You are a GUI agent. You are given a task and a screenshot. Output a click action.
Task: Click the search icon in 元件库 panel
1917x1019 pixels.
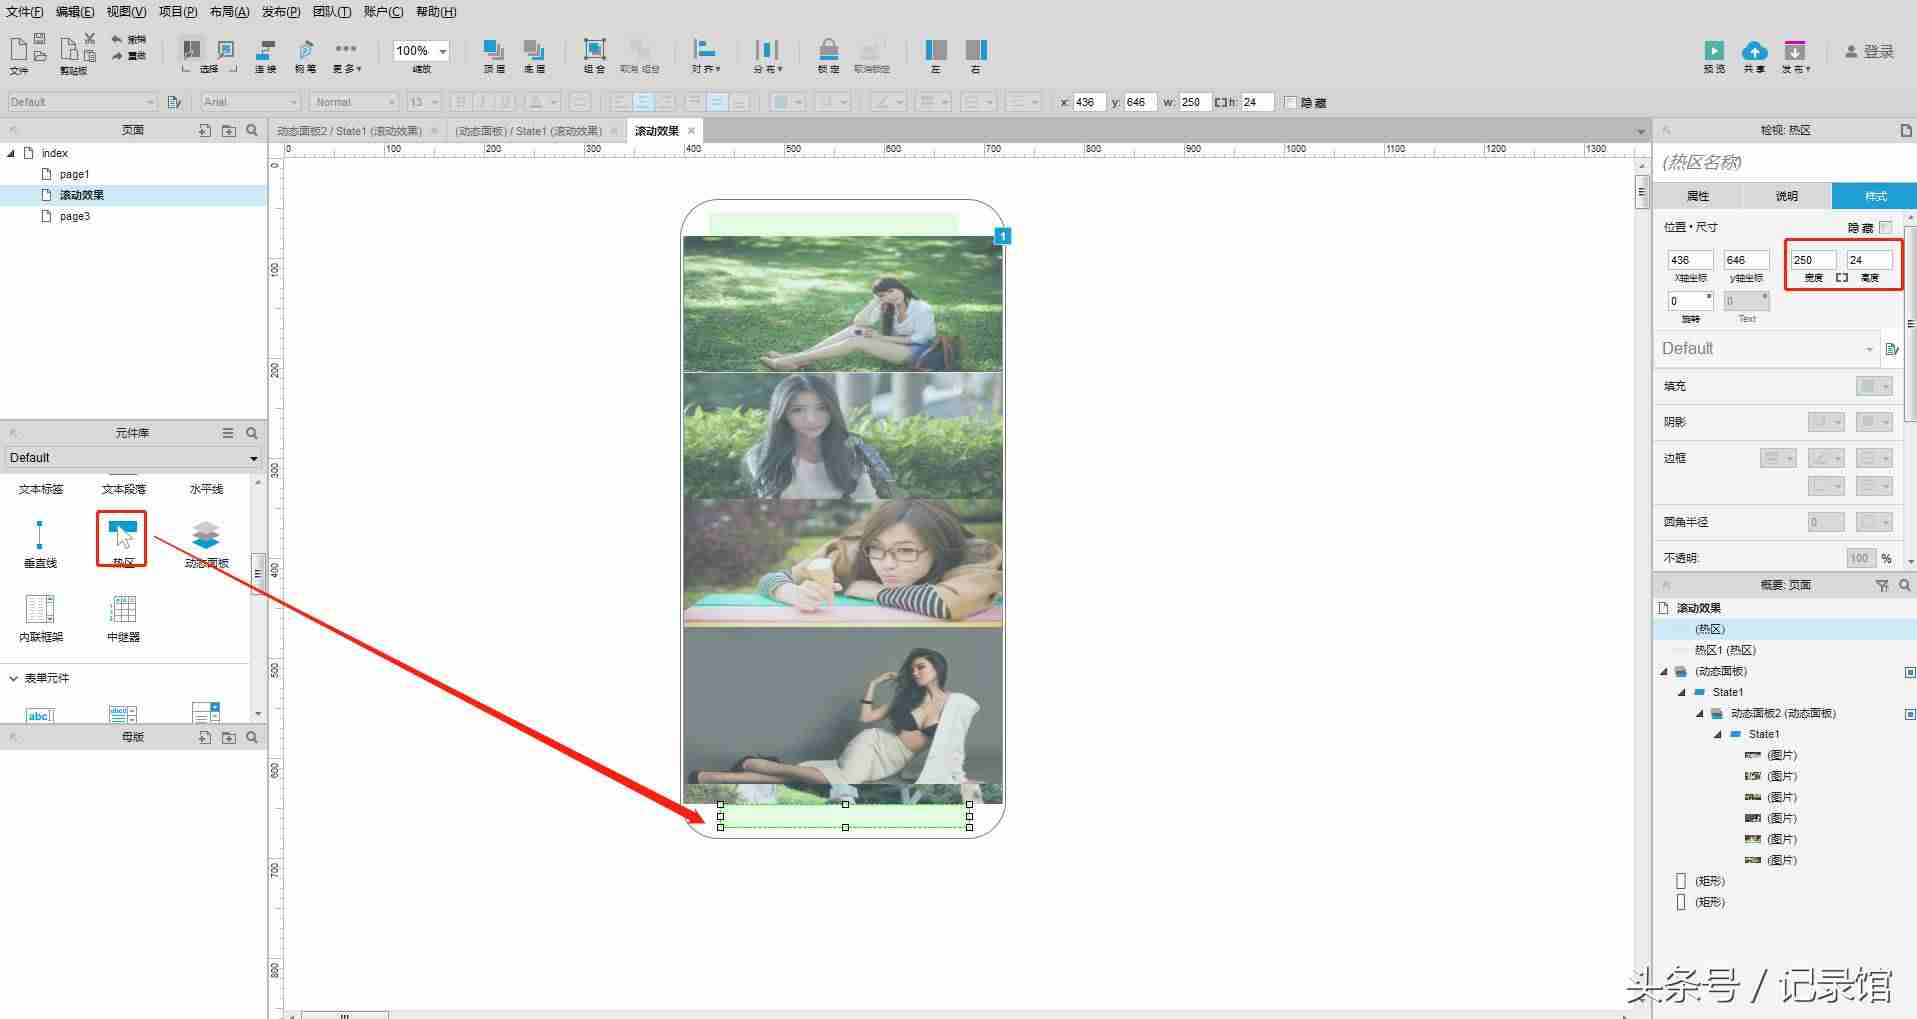pyautogui.click(x=252, y=433)
